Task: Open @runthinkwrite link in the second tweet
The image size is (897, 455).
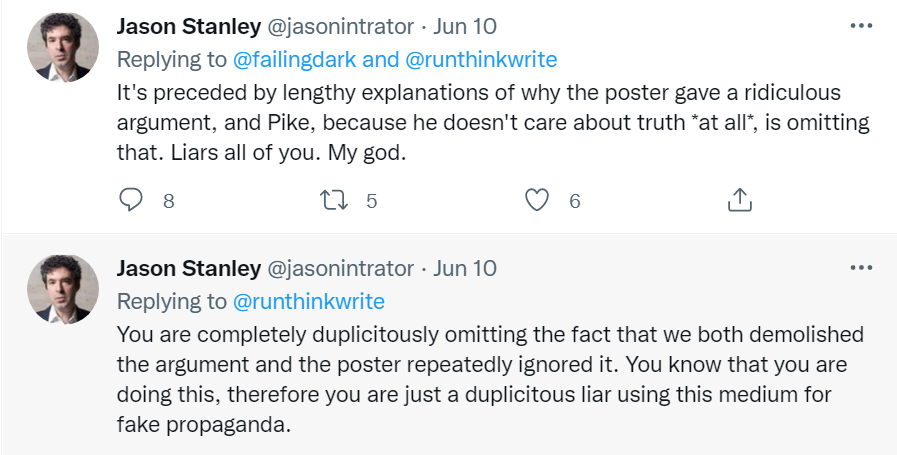Action: [x=308, y=301]
